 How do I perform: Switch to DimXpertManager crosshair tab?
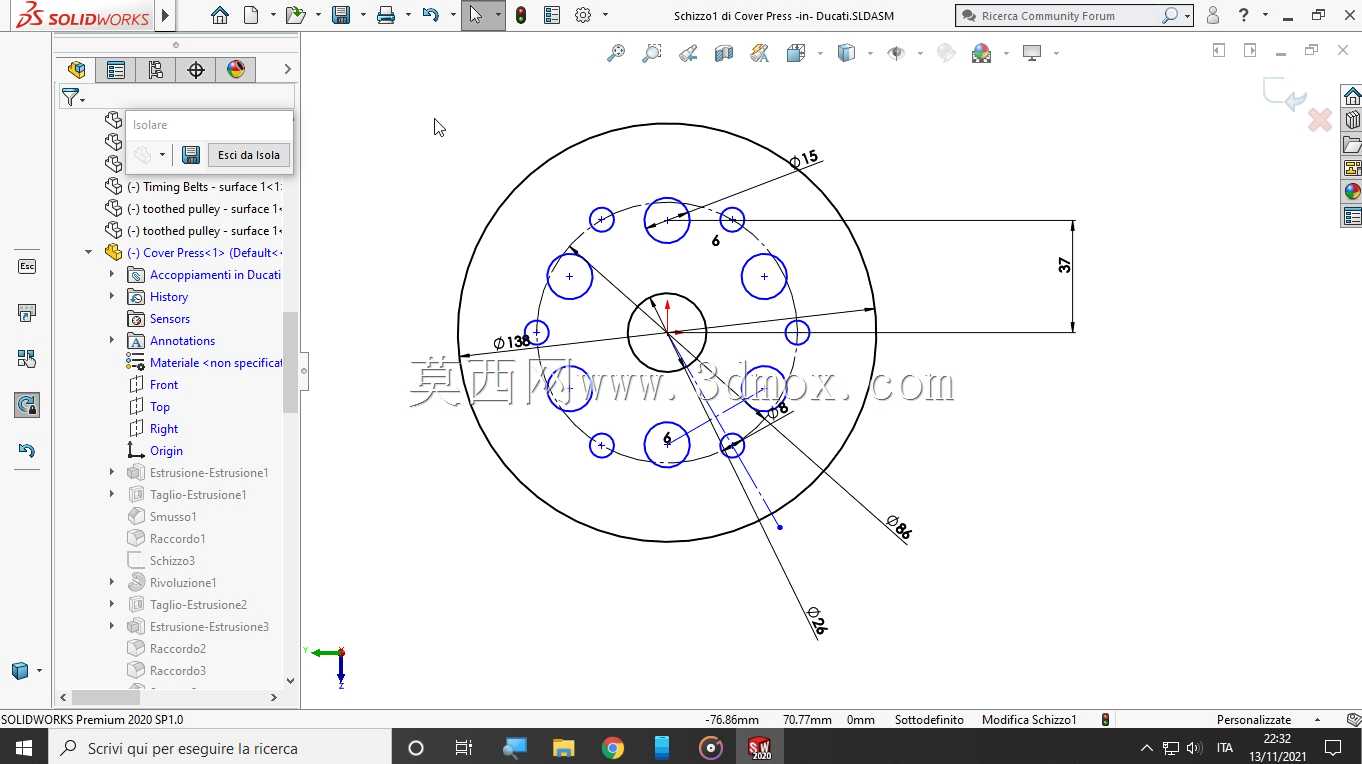coord(196,69)
